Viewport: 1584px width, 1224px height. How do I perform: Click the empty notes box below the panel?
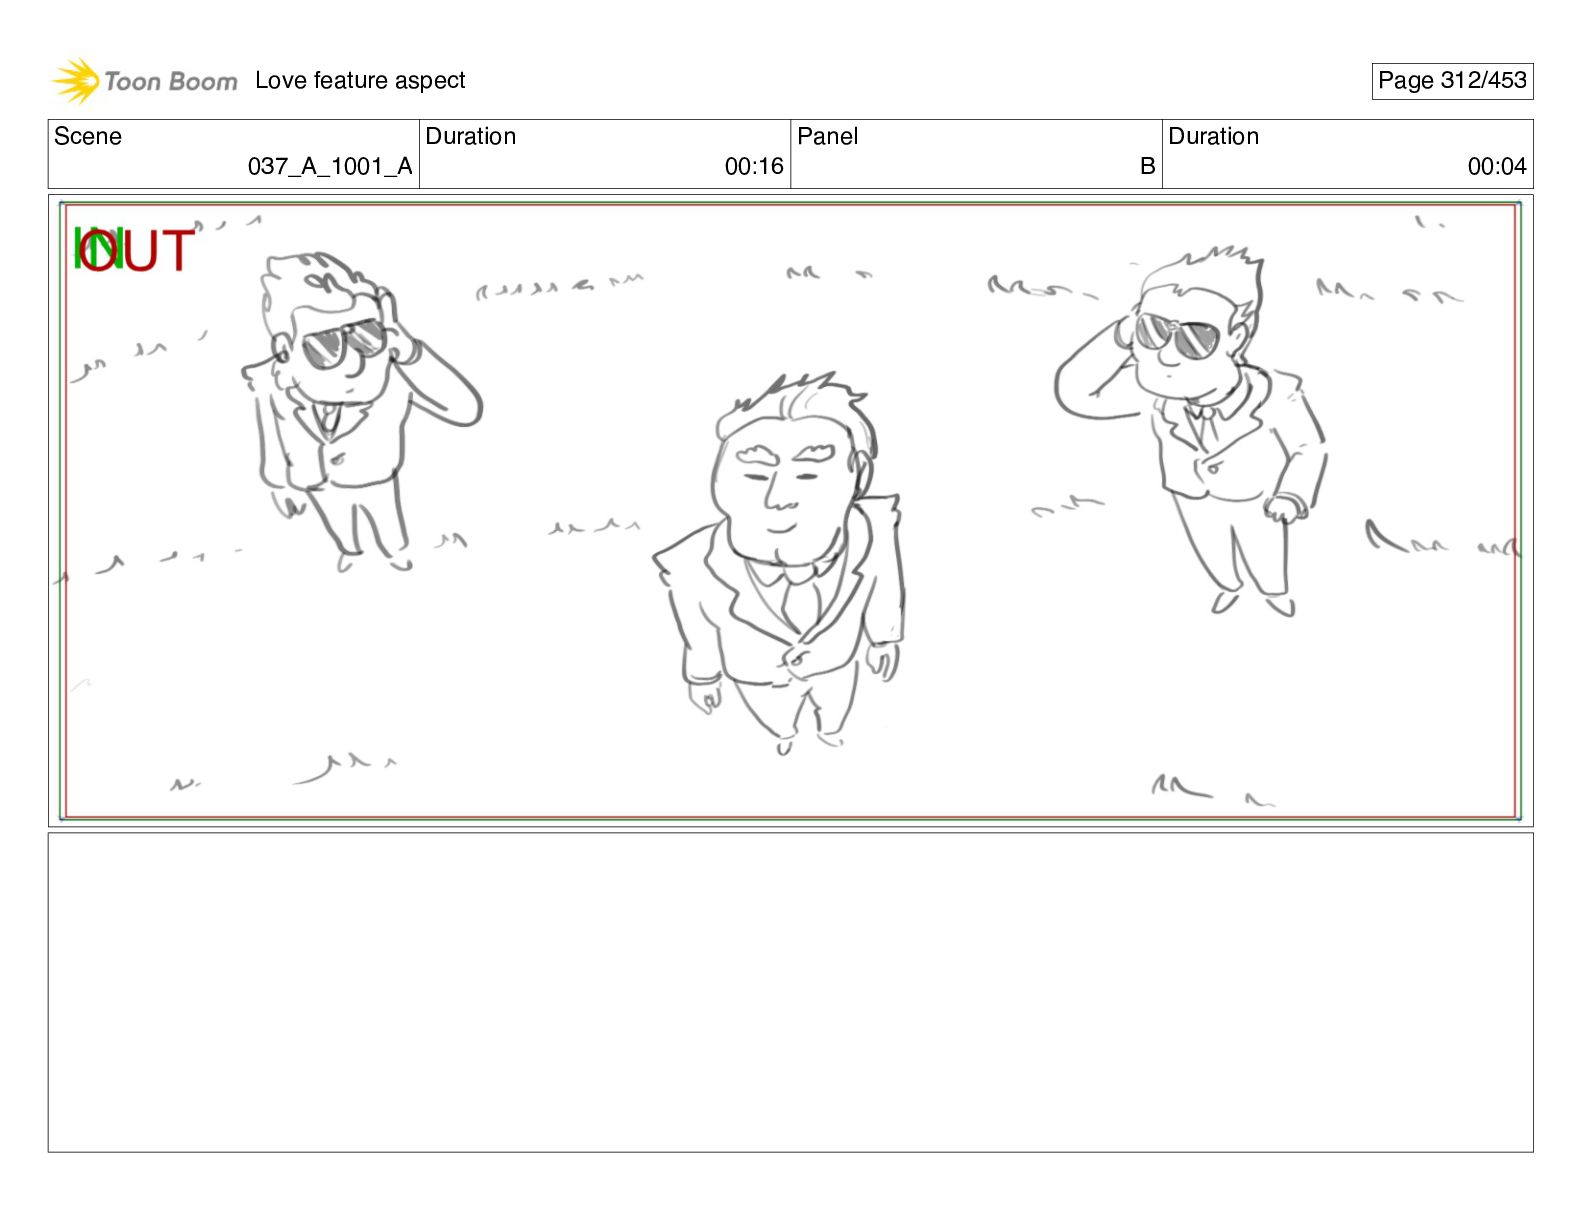coord(790,993)
